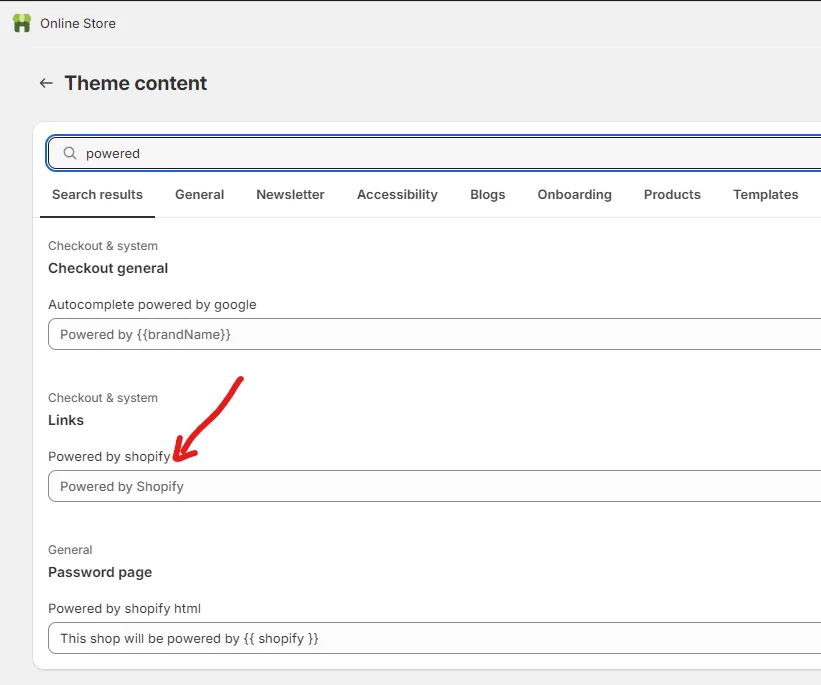Click 'Checkout & system' above Links
Viewport: 821px width, 685px height.
coord(103,397)
